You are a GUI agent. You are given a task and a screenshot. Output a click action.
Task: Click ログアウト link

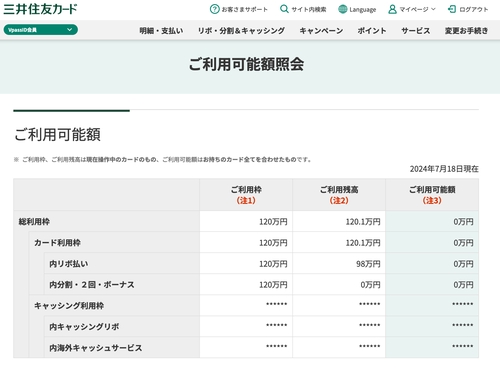click(x=473, y=9)
